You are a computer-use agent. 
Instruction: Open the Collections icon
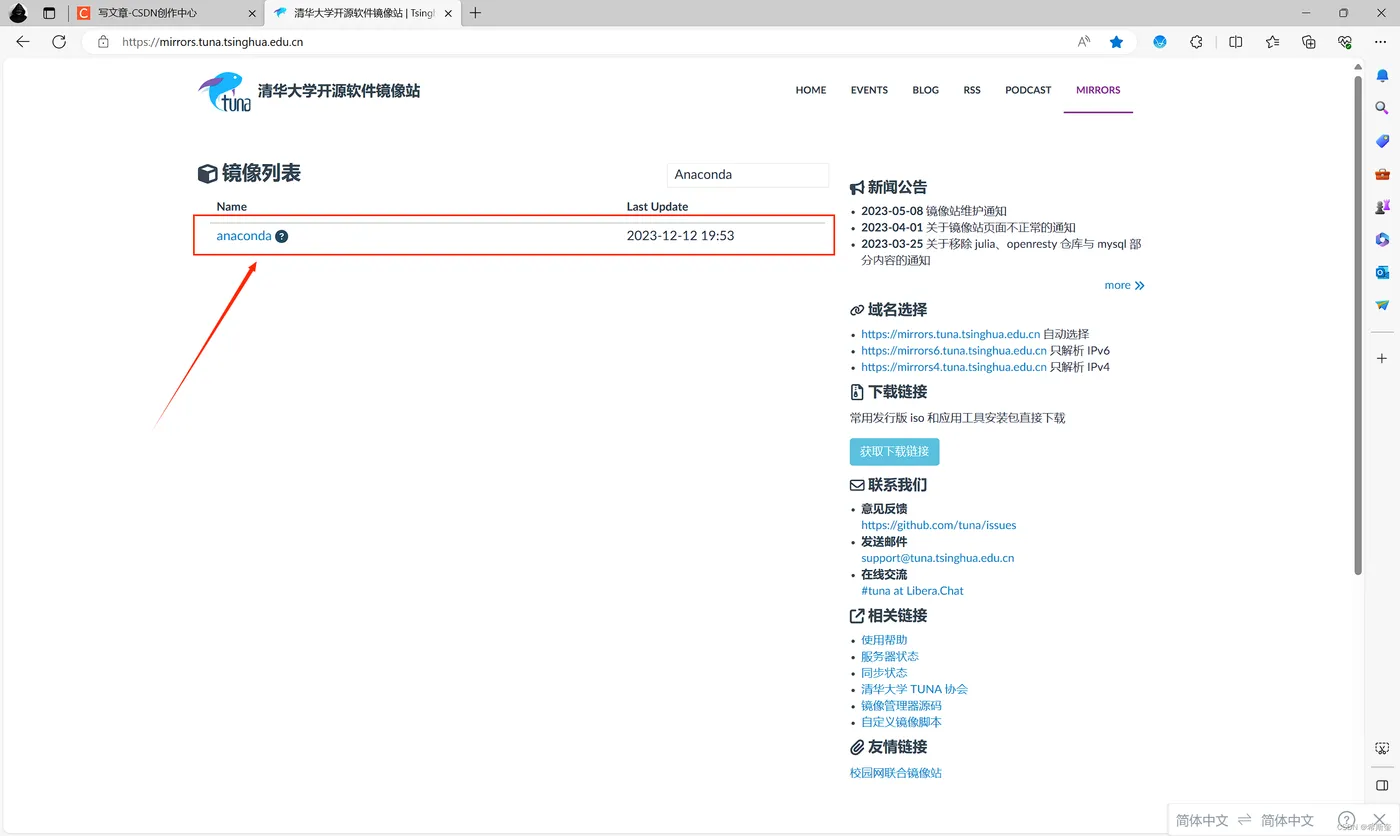1309,42
